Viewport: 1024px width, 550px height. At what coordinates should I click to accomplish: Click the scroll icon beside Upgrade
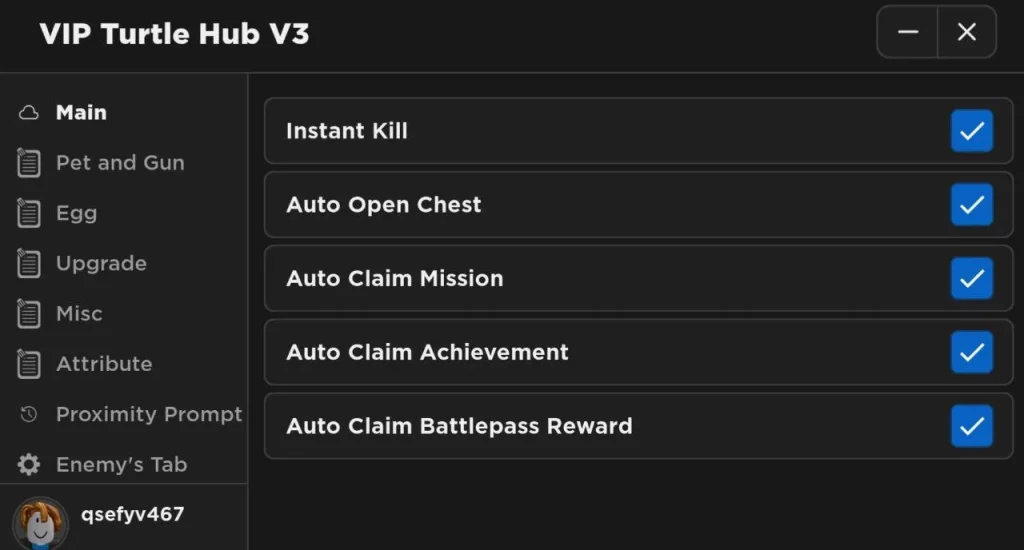coord(29,264)
